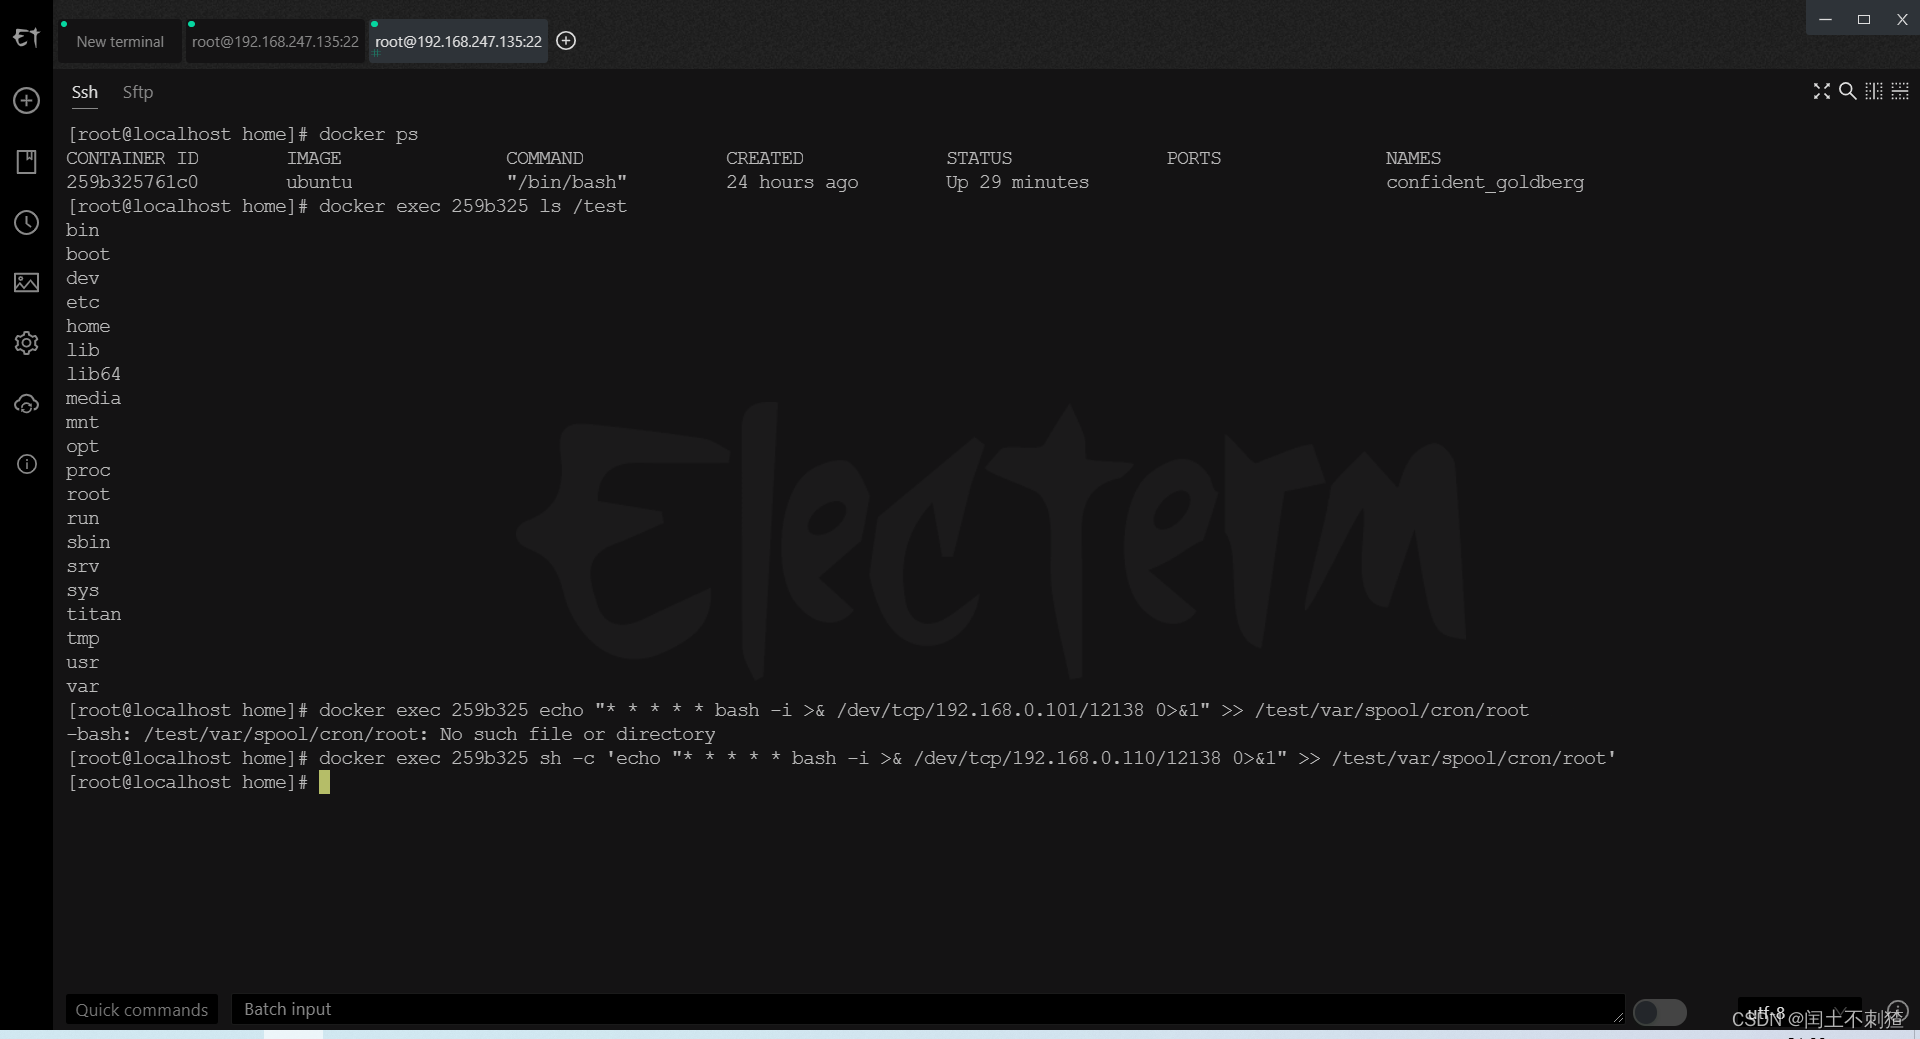Click the 'sbin' directory entry
The height and width of the screenshot is (1039, 1920).
tap(88, 542)
